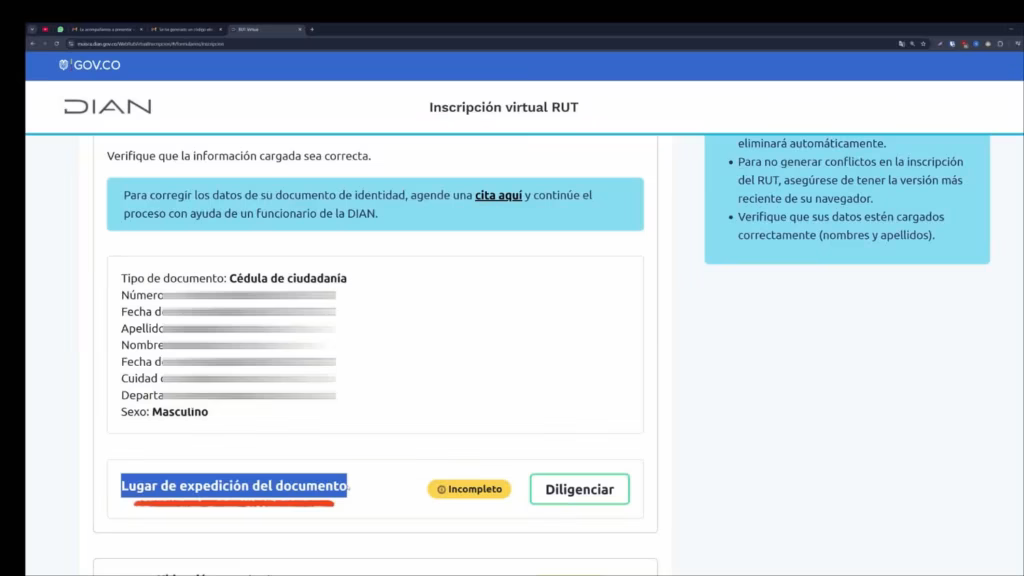Click the translate page icon

click(902, 44)
